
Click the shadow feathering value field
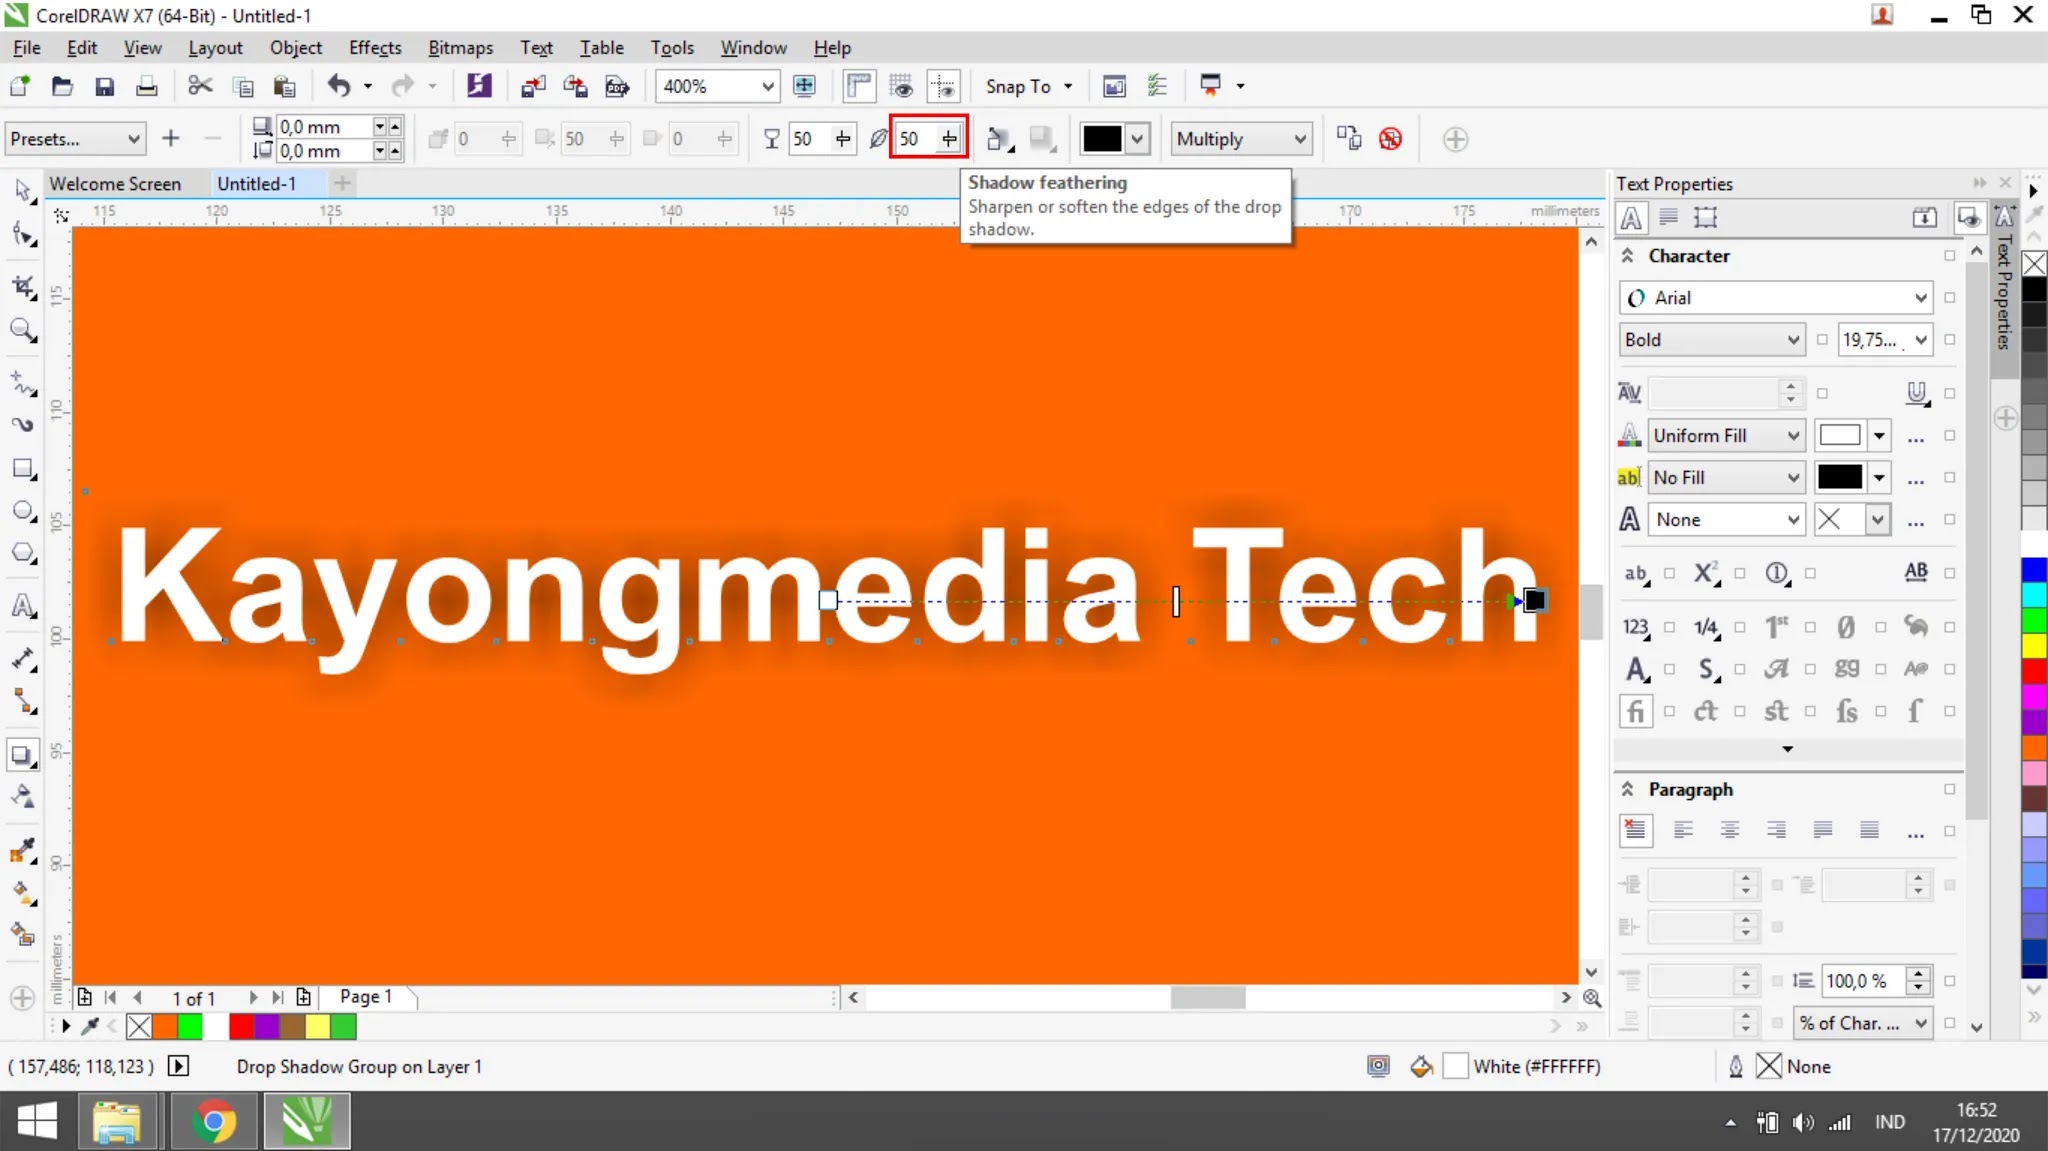pyautogui.click(x=915, y=139)
